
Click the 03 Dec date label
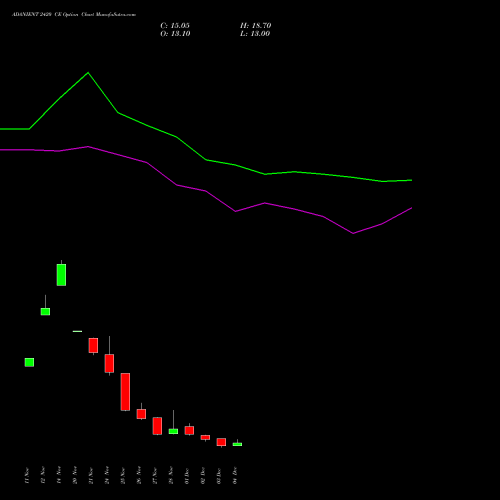click(219, 476)
